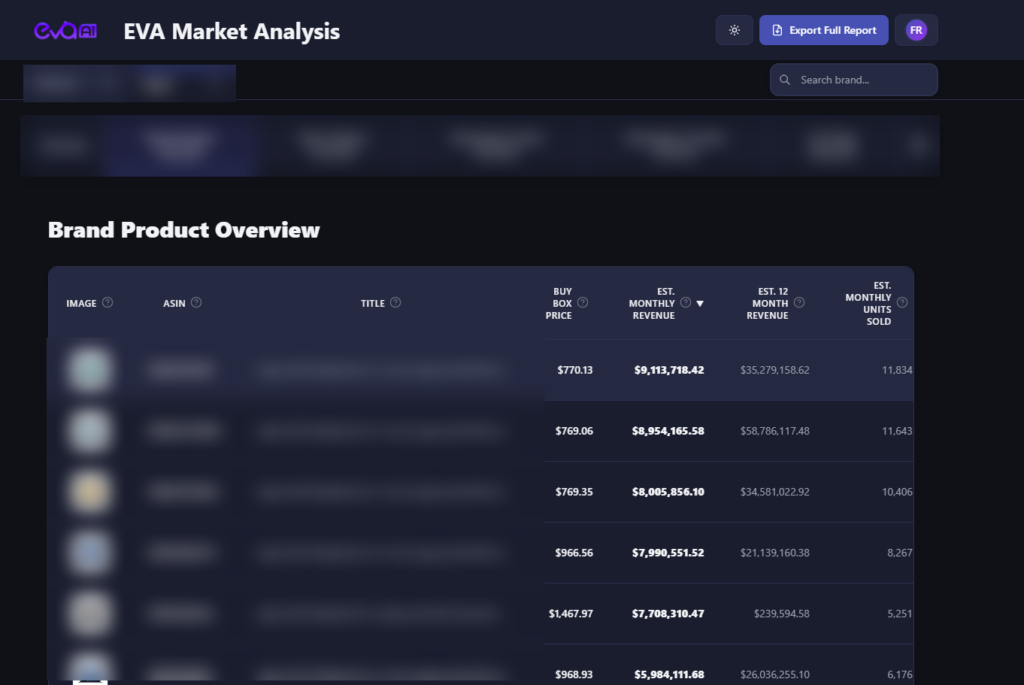Click the $1,467.97 buy box price cell
Viewport: 1024px width, 685px height.
click(570, 613)
